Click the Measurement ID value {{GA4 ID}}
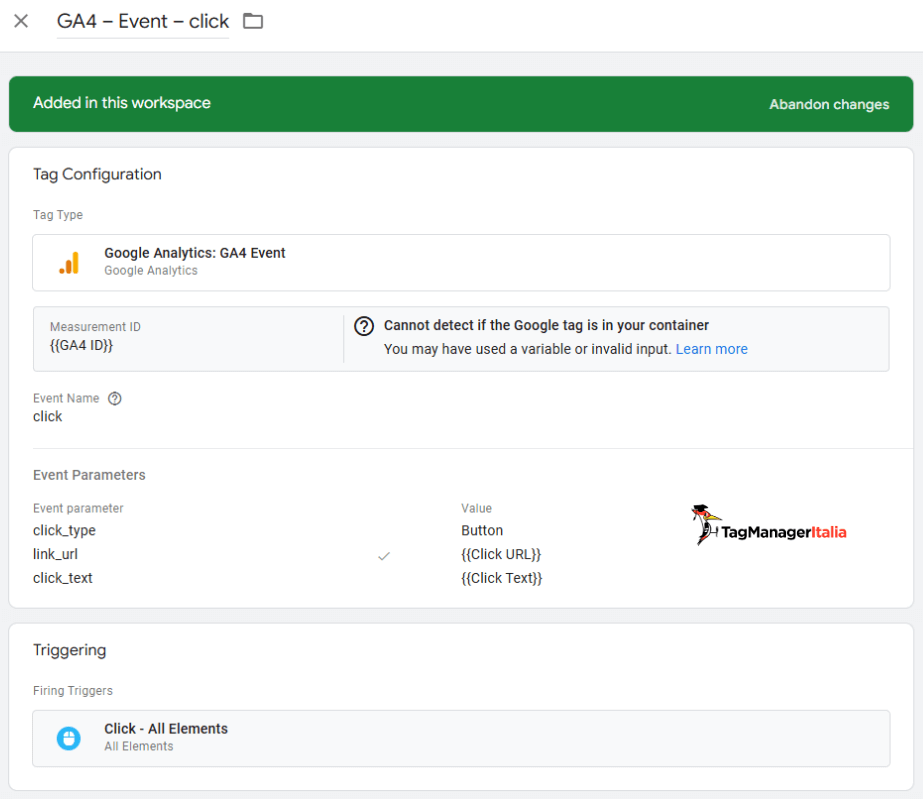 click(81, 345)
